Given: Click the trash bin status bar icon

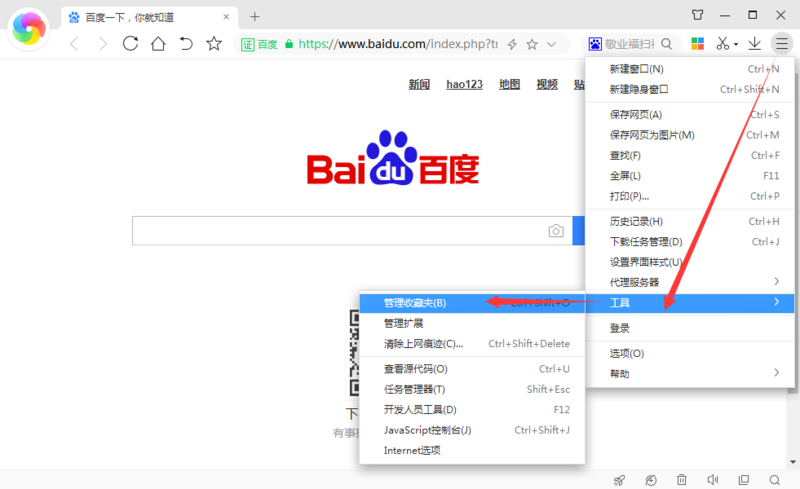Looking at the screenshot, I should [x=682, y=480].
